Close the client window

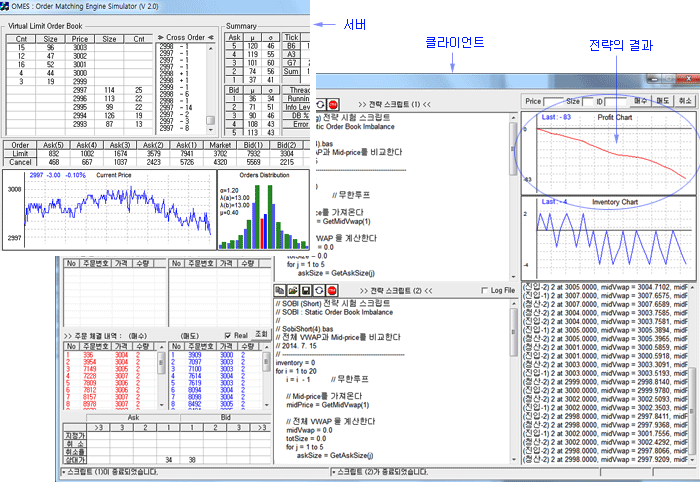tap(688, 79)
